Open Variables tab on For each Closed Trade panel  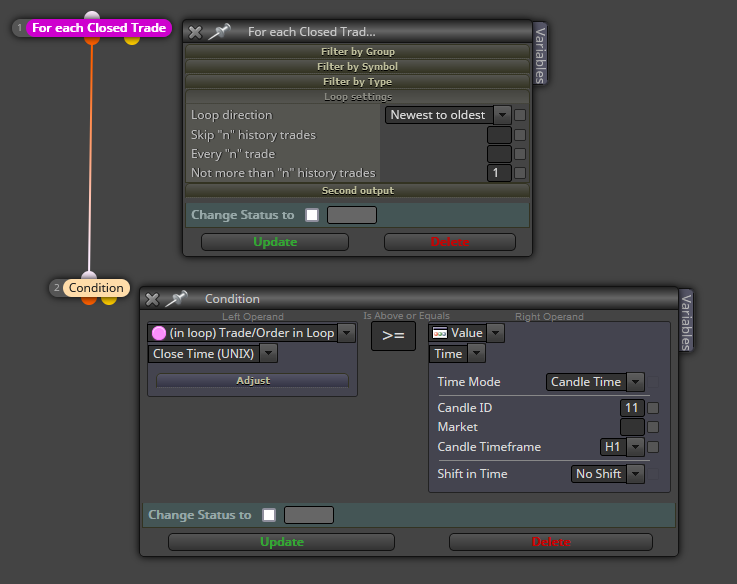541,54
